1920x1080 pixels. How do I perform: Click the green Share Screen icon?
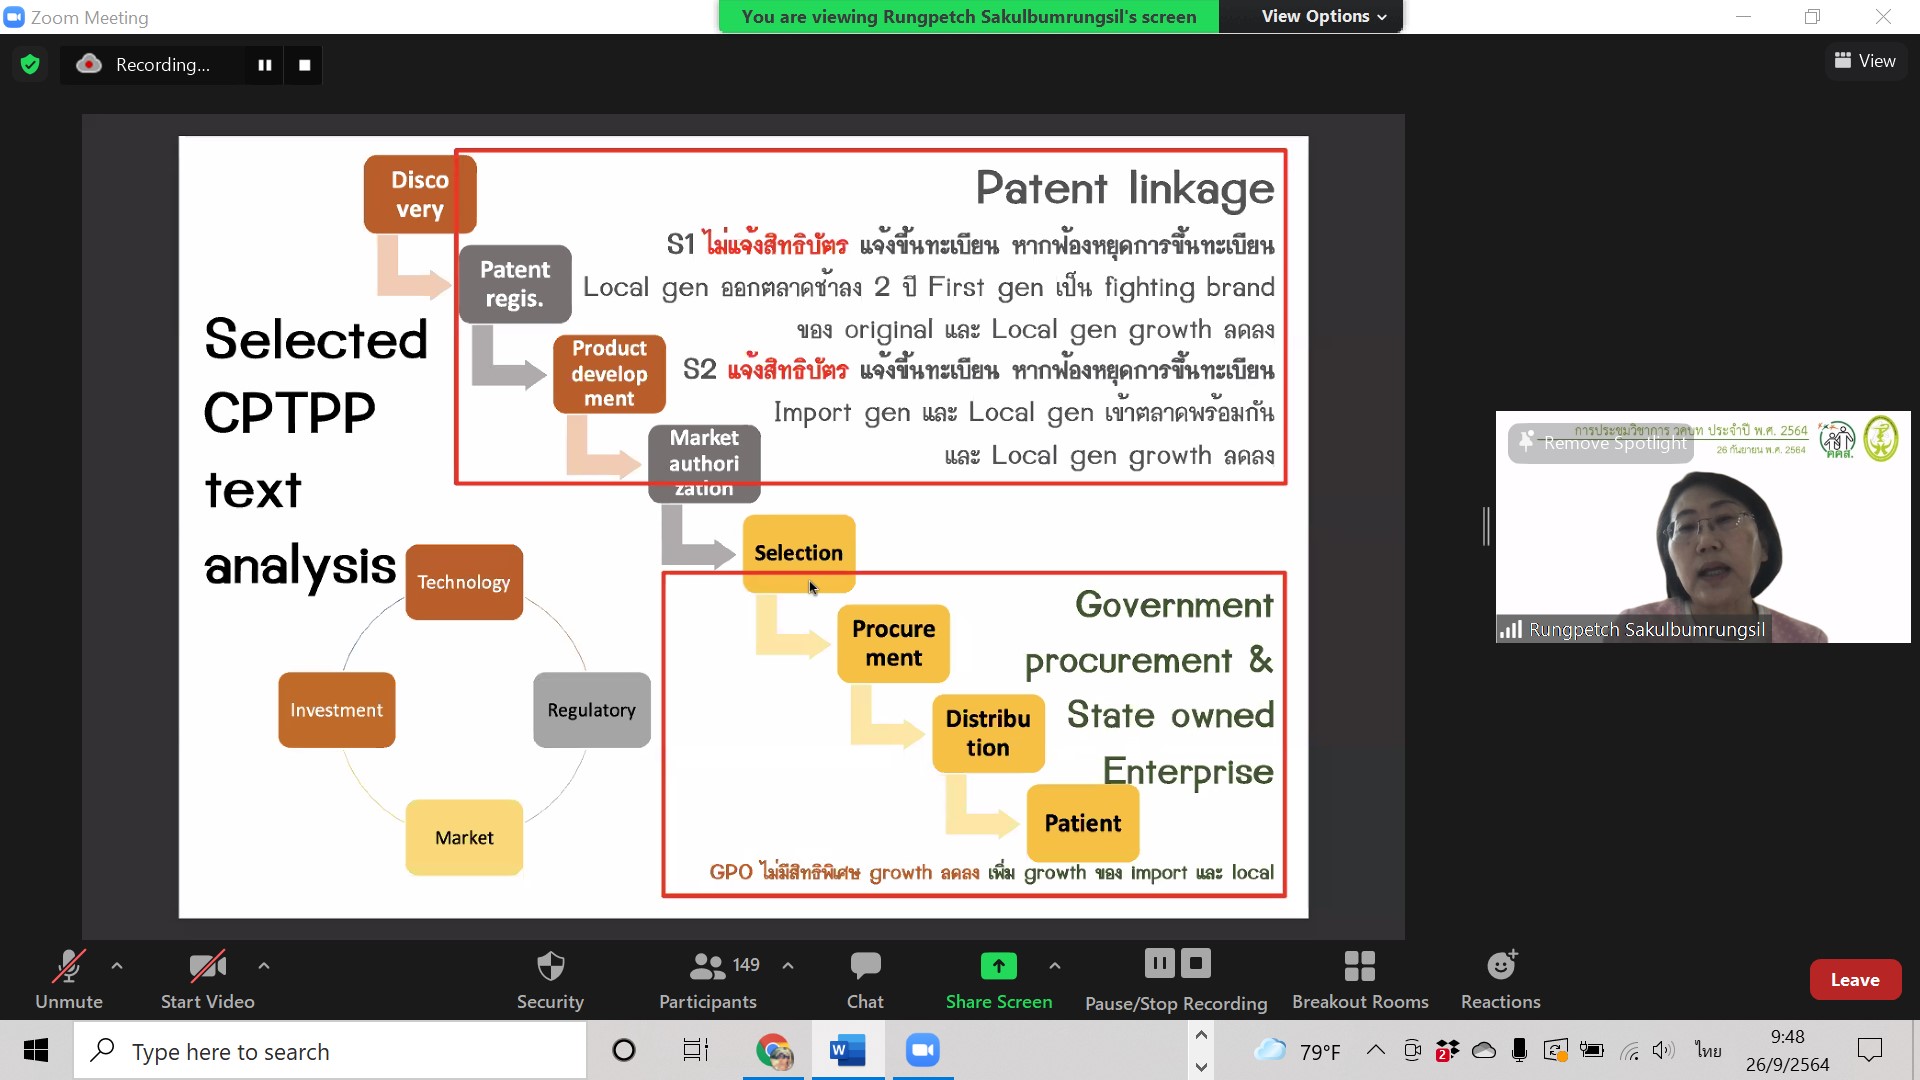click(999, 966)
